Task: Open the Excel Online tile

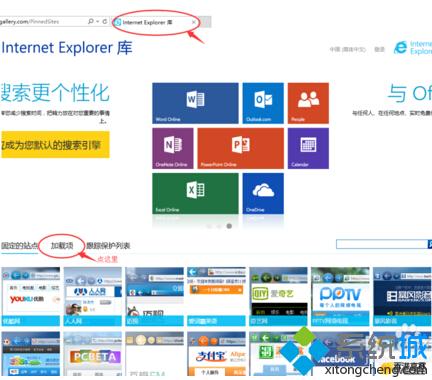Action: [195, 193]
